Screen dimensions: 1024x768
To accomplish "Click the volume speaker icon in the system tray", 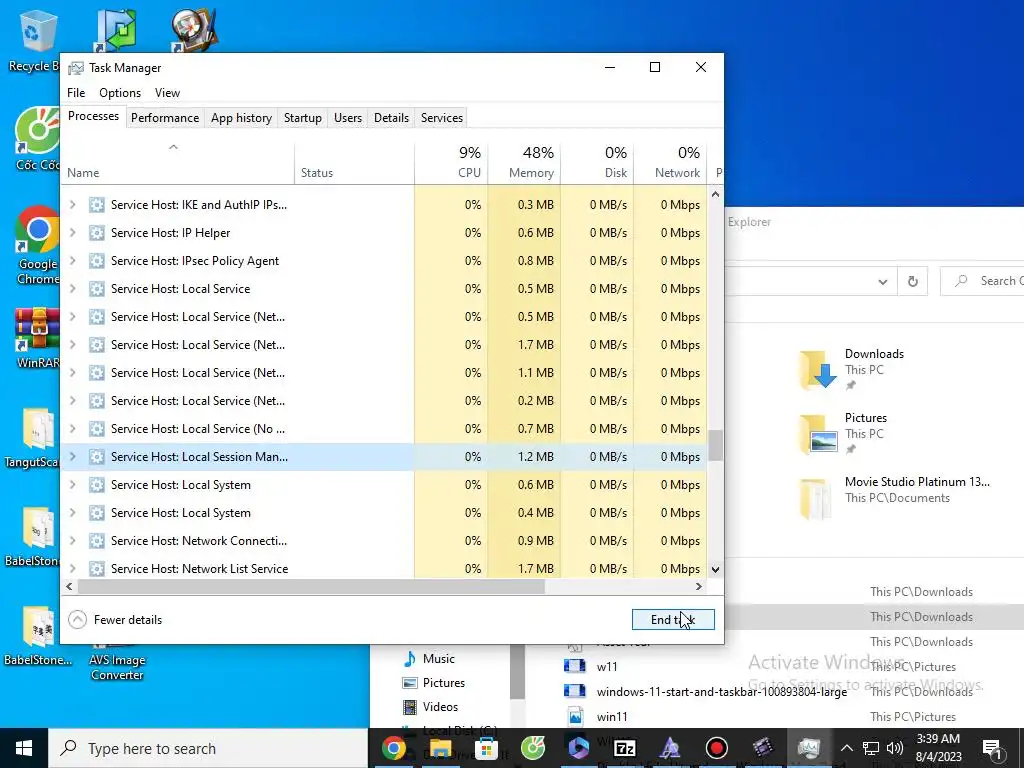I will point(895,748).
